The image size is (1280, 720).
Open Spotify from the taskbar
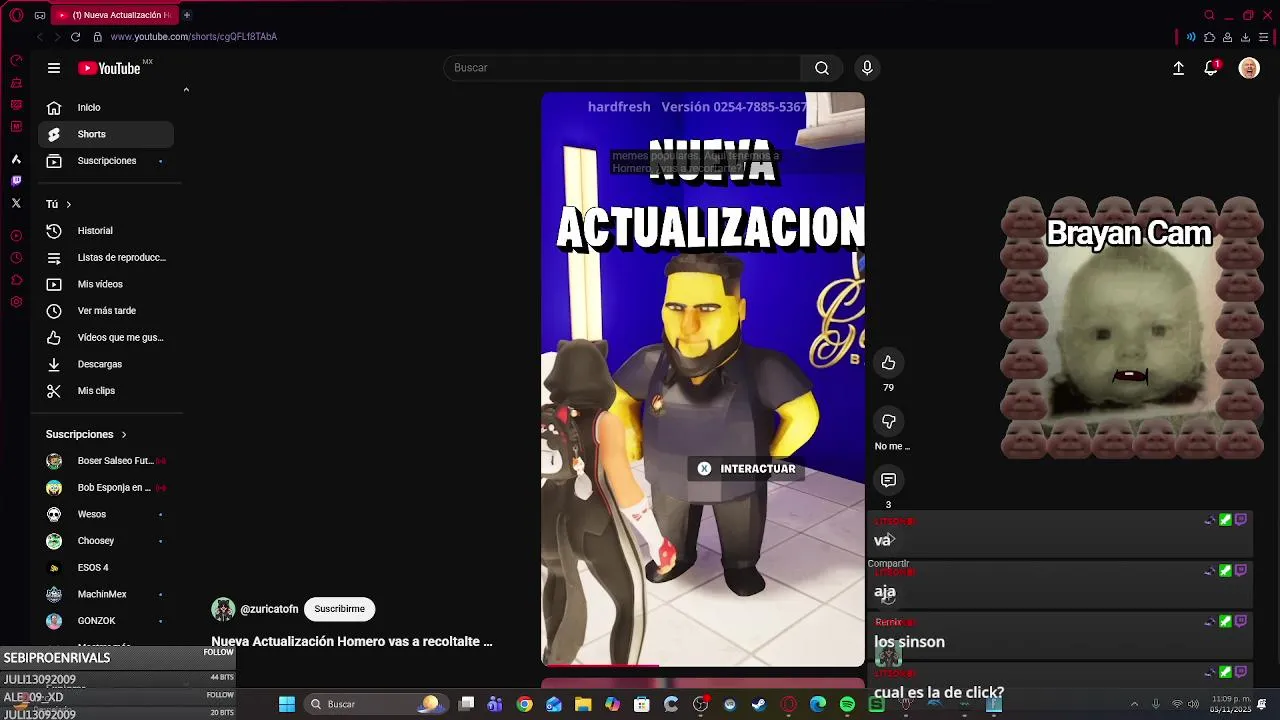pyautogui.click(x=847, y=704)
